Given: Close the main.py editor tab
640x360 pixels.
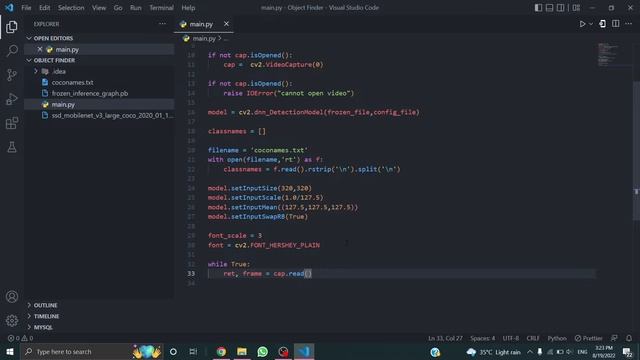Looking at the screenshot, I should click(x=226, y=24).
